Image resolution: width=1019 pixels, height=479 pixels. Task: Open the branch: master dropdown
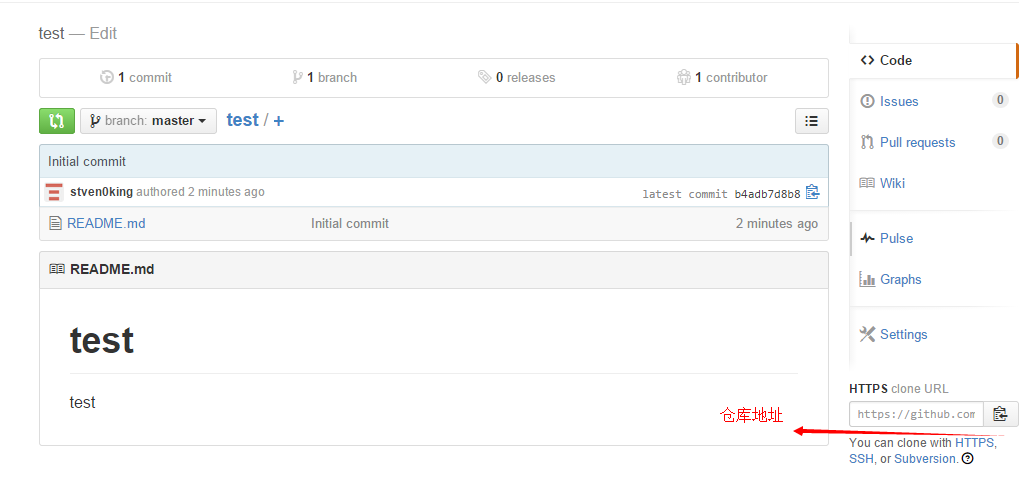(x=148, y=121)
